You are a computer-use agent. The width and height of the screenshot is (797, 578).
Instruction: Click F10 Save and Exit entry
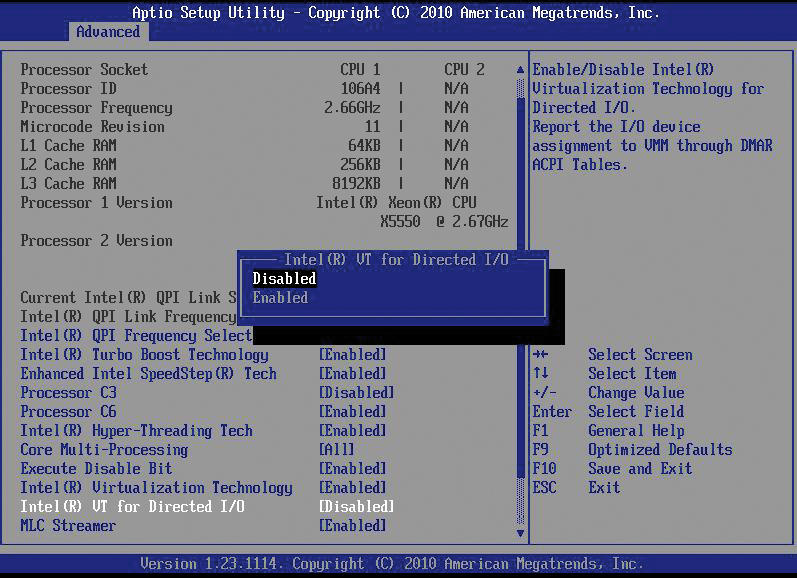612,468
